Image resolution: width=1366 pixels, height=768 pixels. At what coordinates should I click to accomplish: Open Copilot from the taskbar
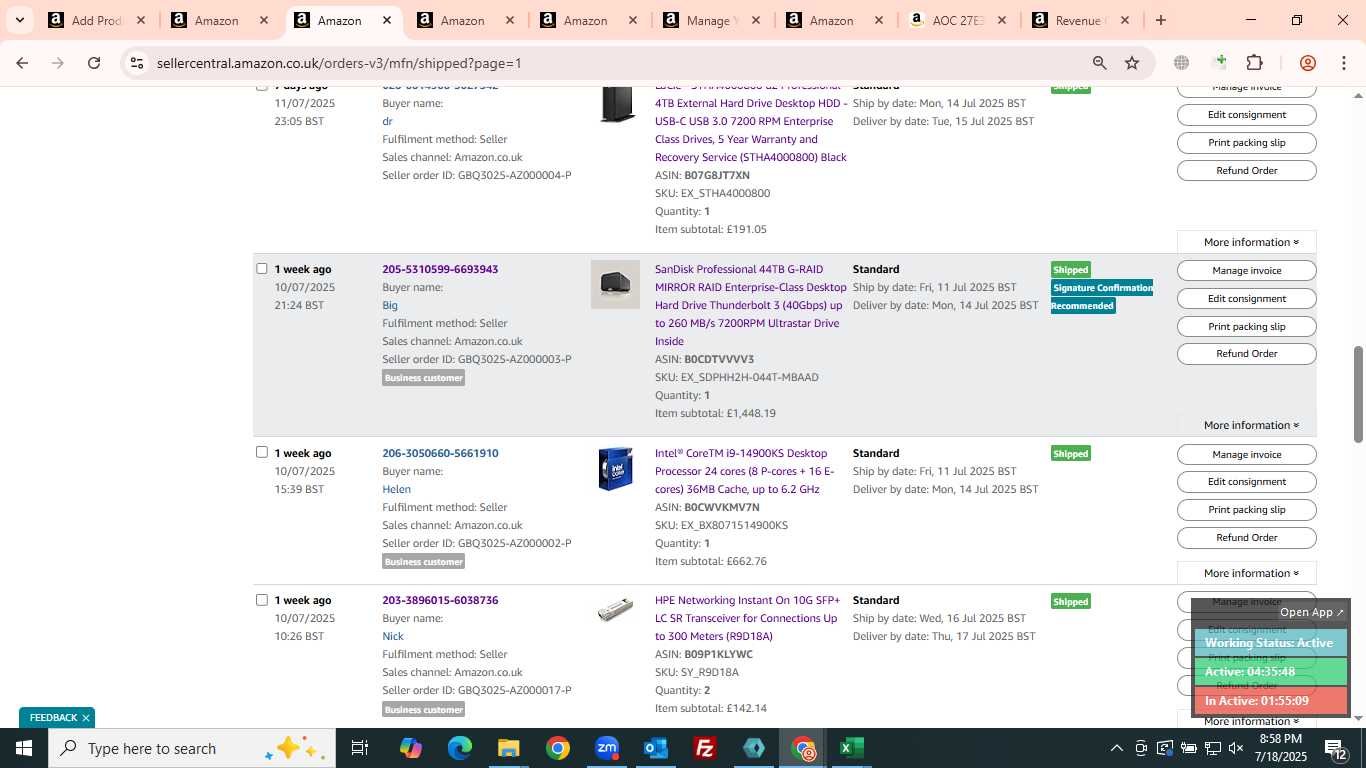point(410,748)
